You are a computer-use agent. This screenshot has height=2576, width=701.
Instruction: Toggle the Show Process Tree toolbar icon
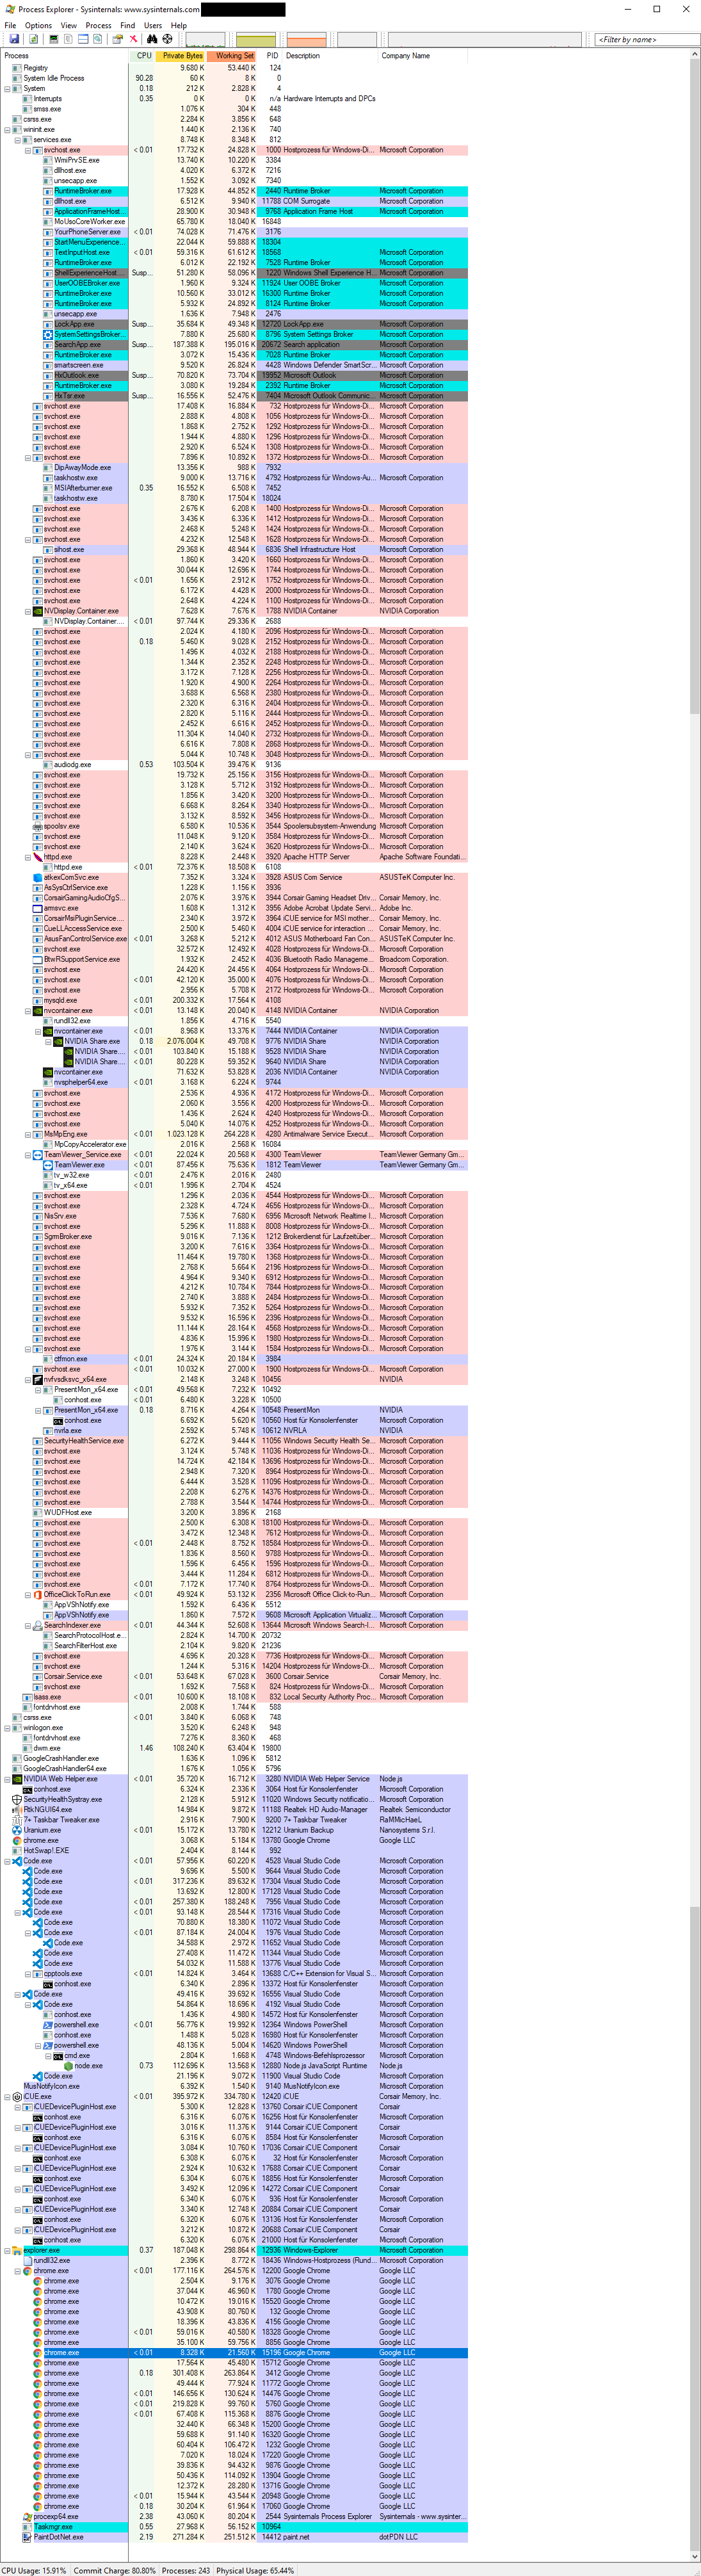point(68,39)
